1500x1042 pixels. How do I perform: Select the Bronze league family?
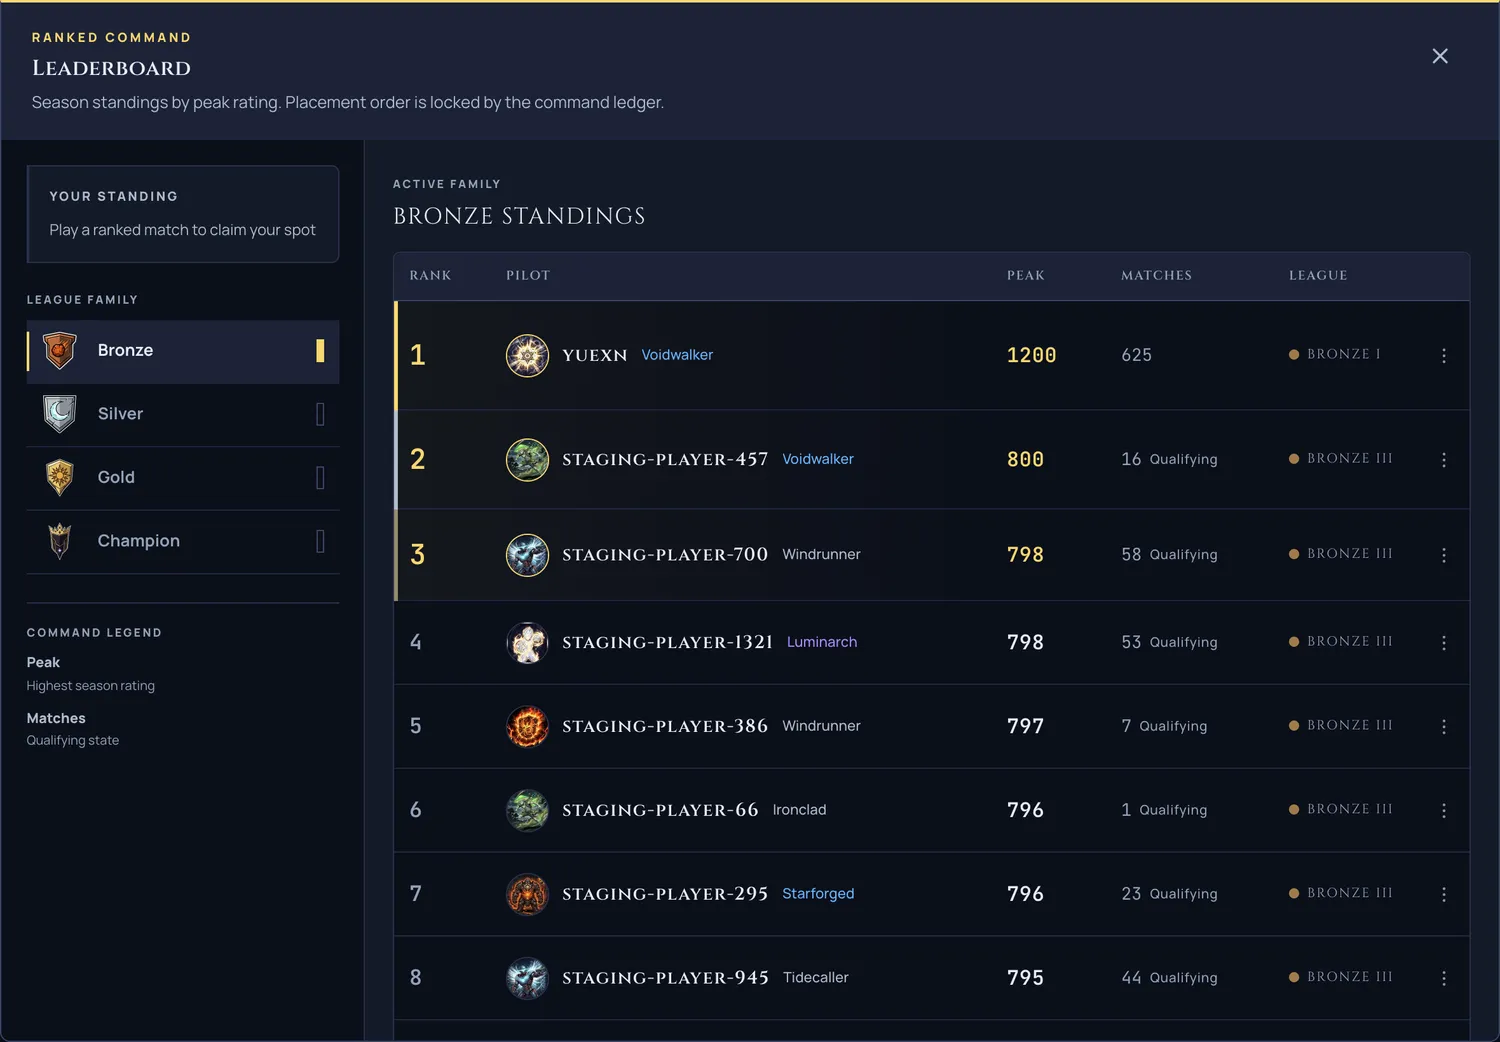[x=183, y=351]
